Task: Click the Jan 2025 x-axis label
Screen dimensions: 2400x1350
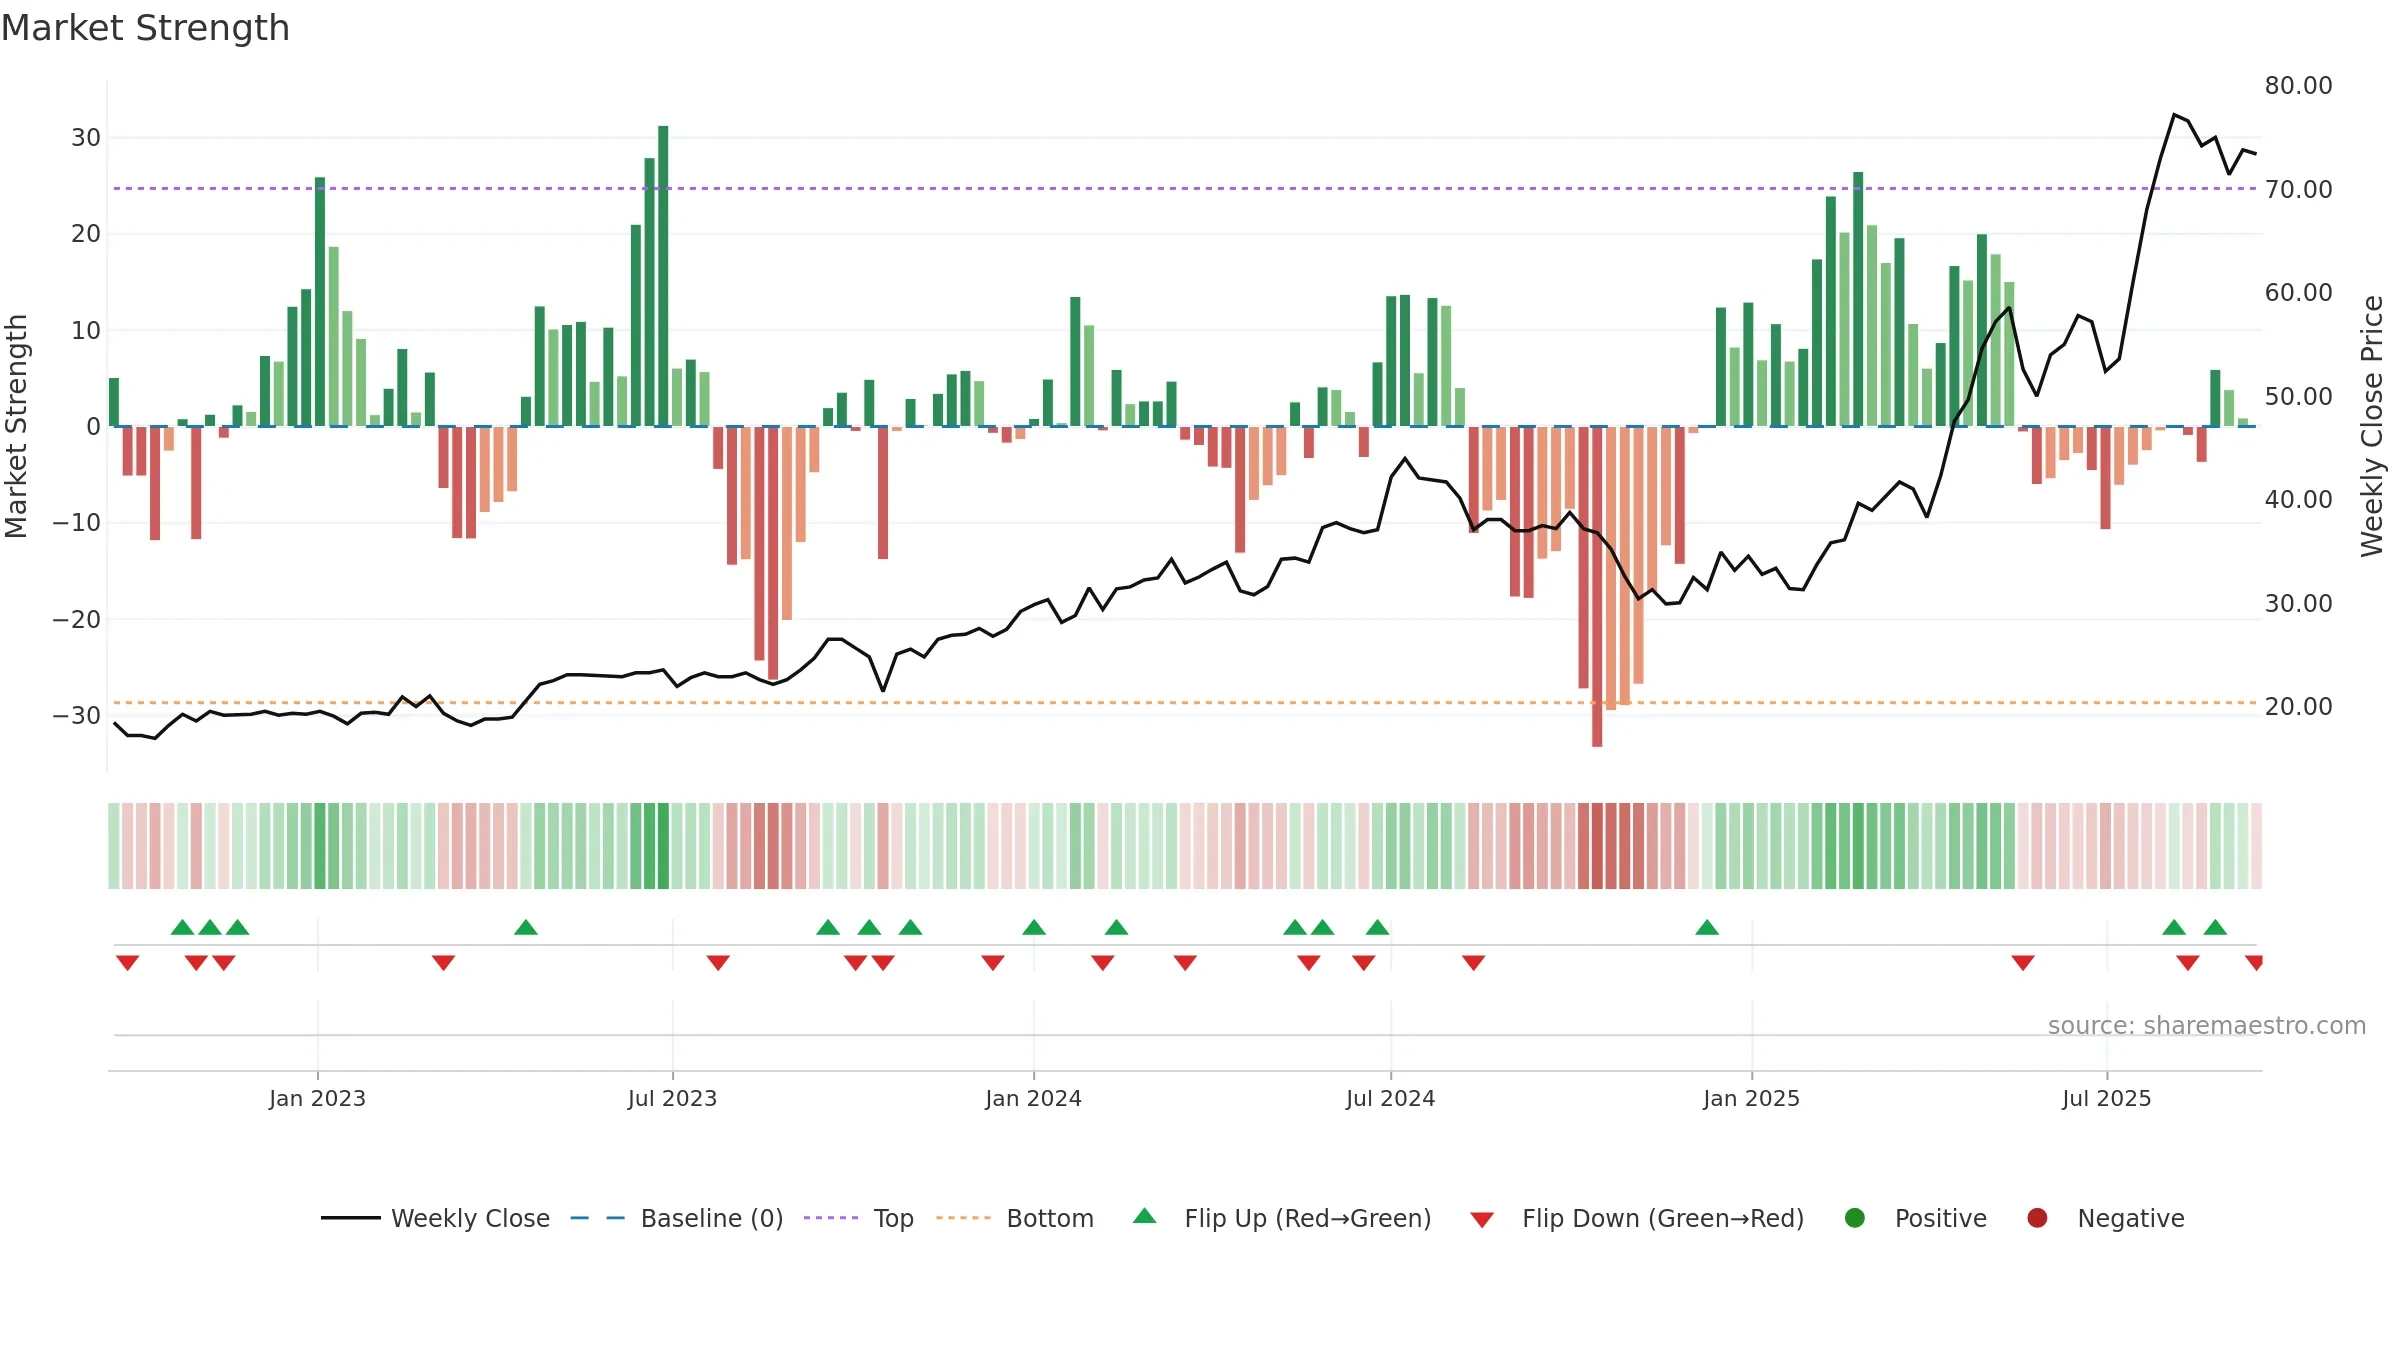Action: [x=1751, y=1099]
